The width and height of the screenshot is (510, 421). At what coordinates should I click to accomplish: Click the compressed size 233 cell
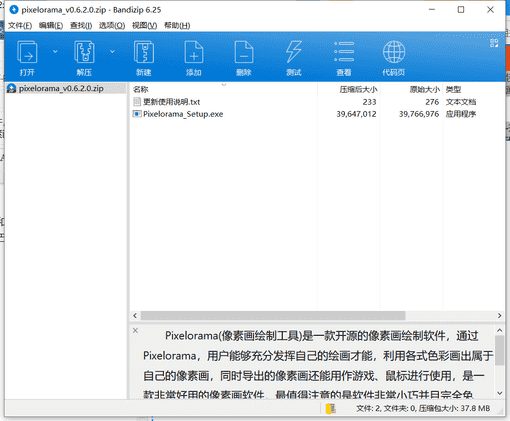369,102
